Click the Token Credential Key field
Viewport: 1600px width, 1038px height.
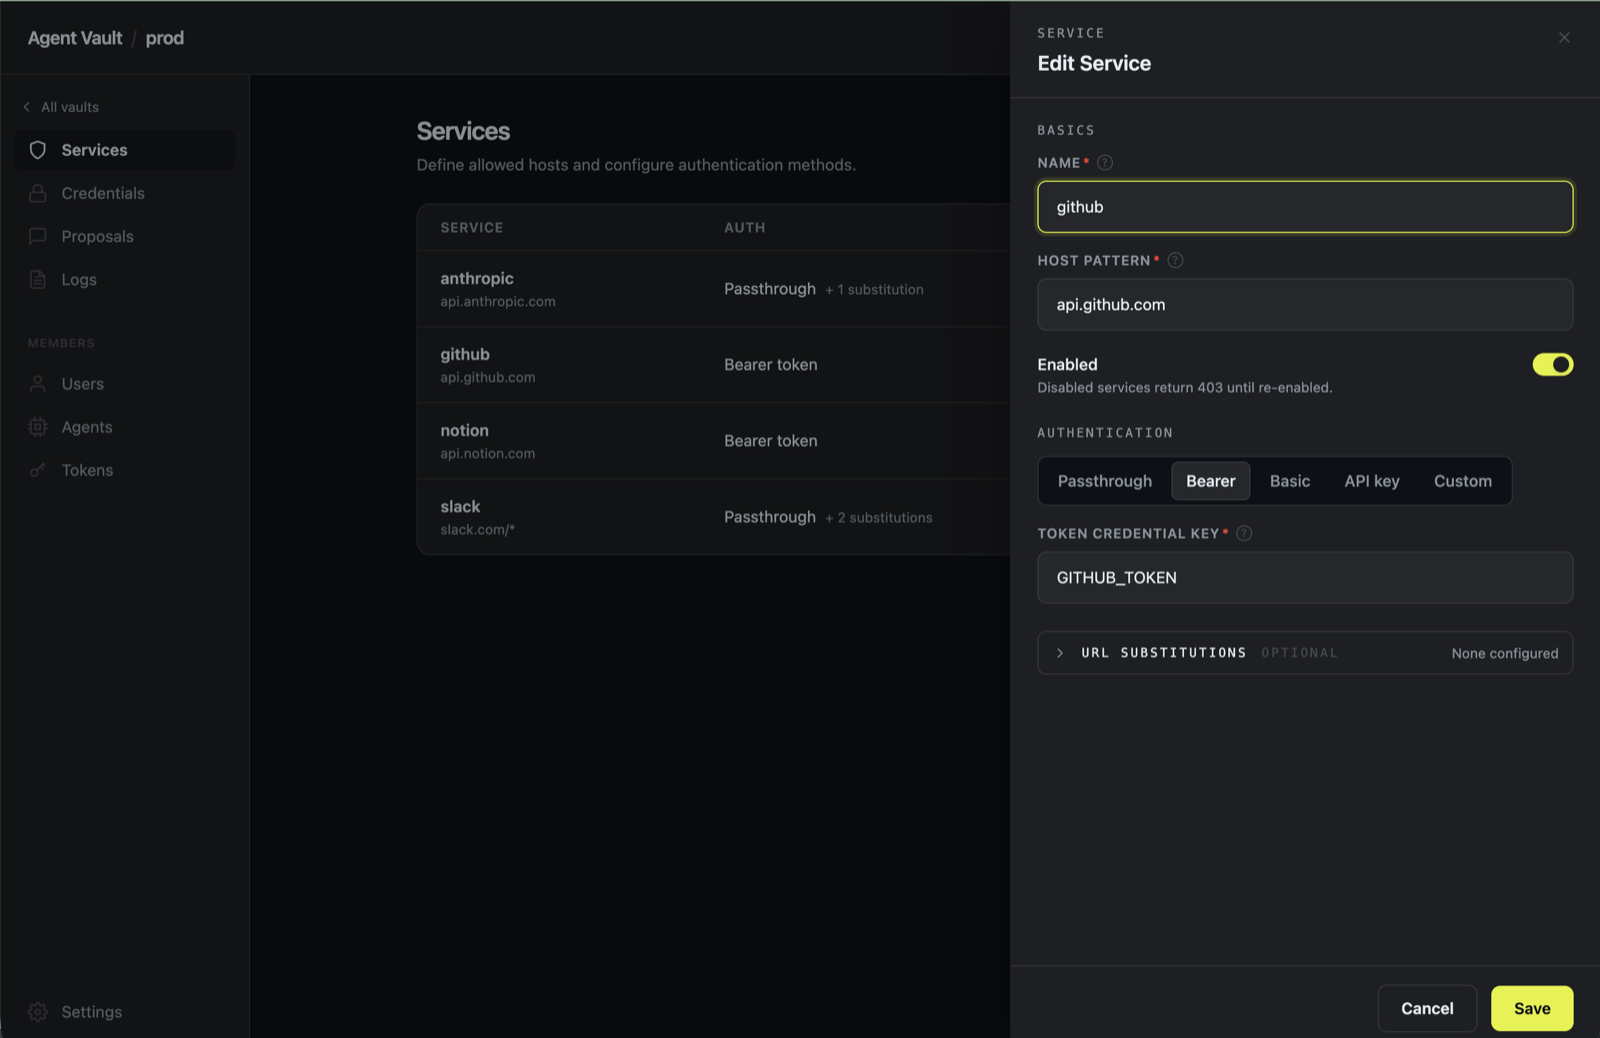click(1305, 578)
